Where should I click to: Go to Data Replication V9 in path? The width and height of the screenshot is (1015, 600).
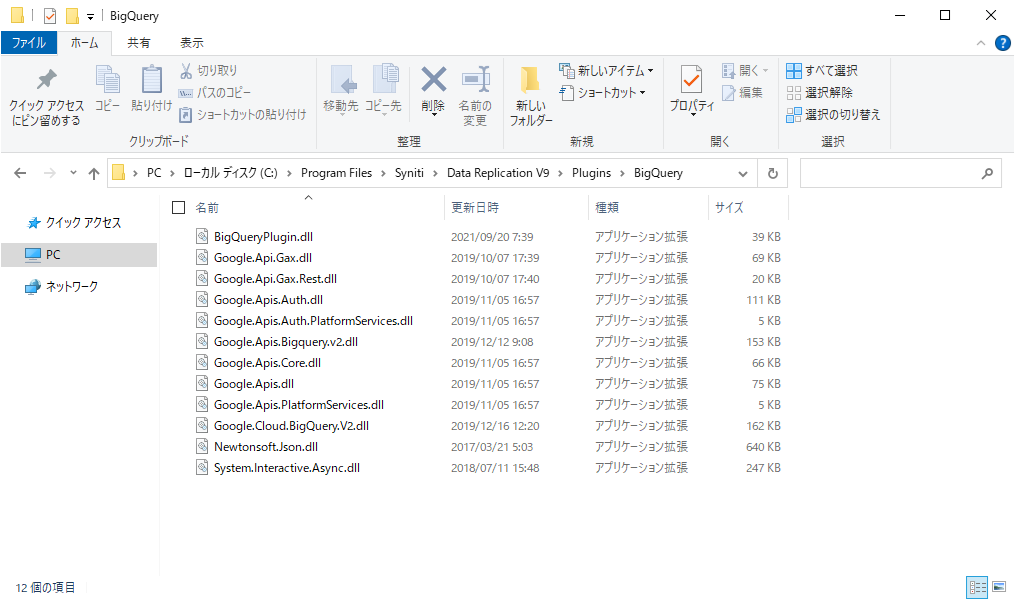498,173
